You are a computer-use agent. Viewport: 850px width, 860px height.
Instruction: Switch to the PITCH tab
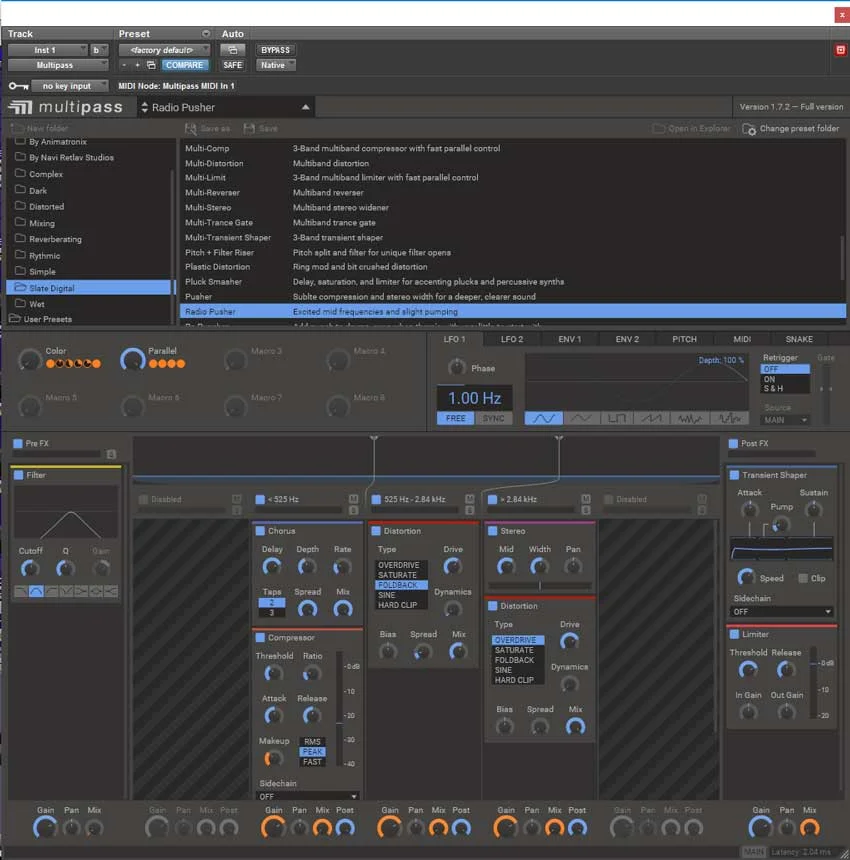[684, 339]
